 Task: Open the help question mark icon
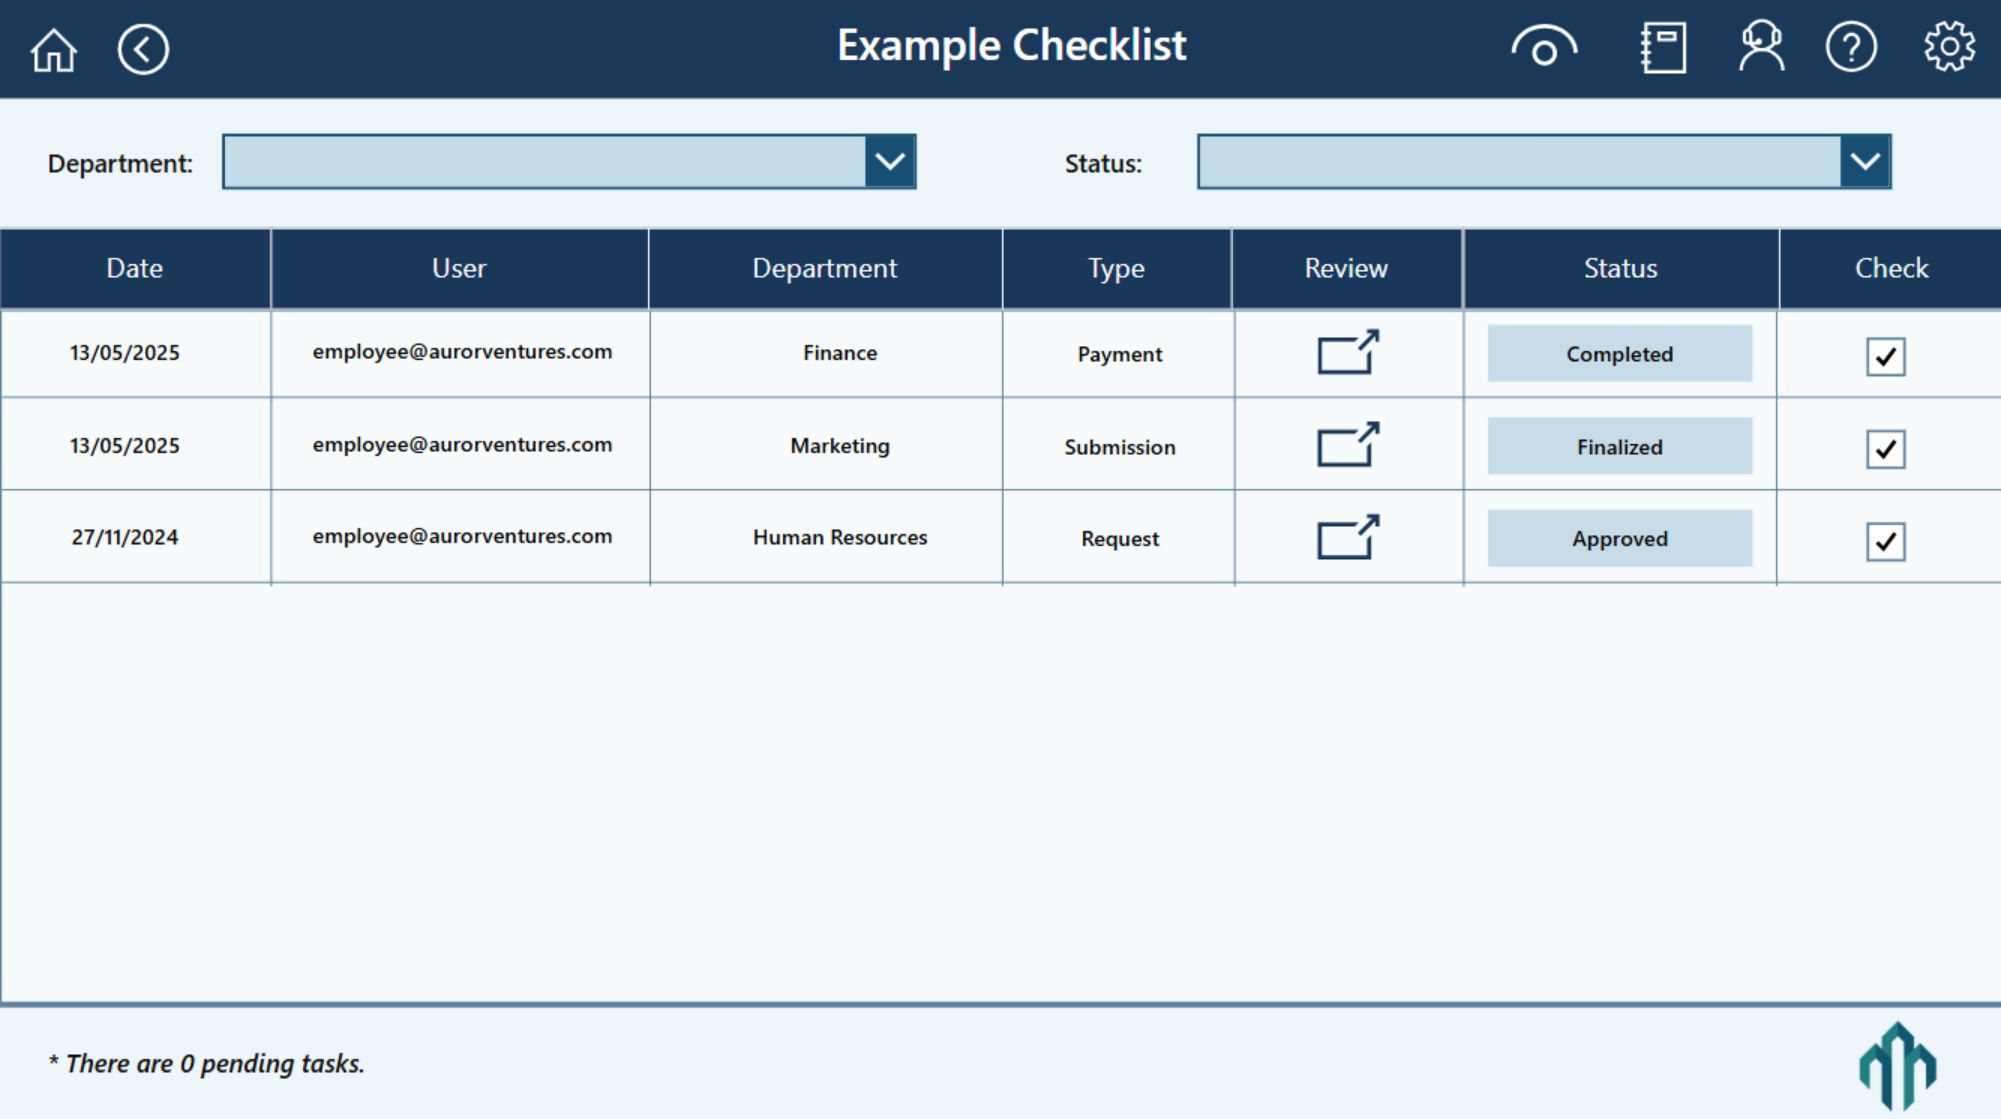tap(1851, 47)
